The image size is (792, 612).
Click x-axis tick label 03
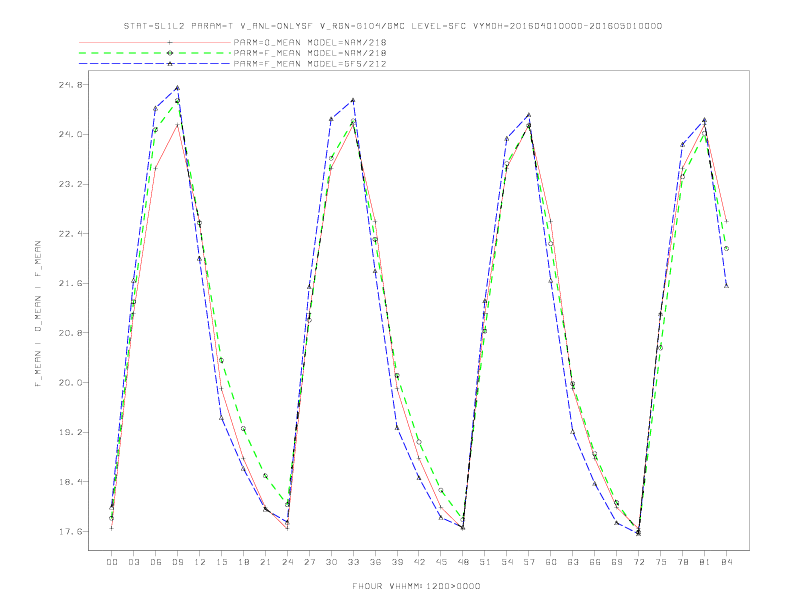pyautogui.click(x=133, y=562)
